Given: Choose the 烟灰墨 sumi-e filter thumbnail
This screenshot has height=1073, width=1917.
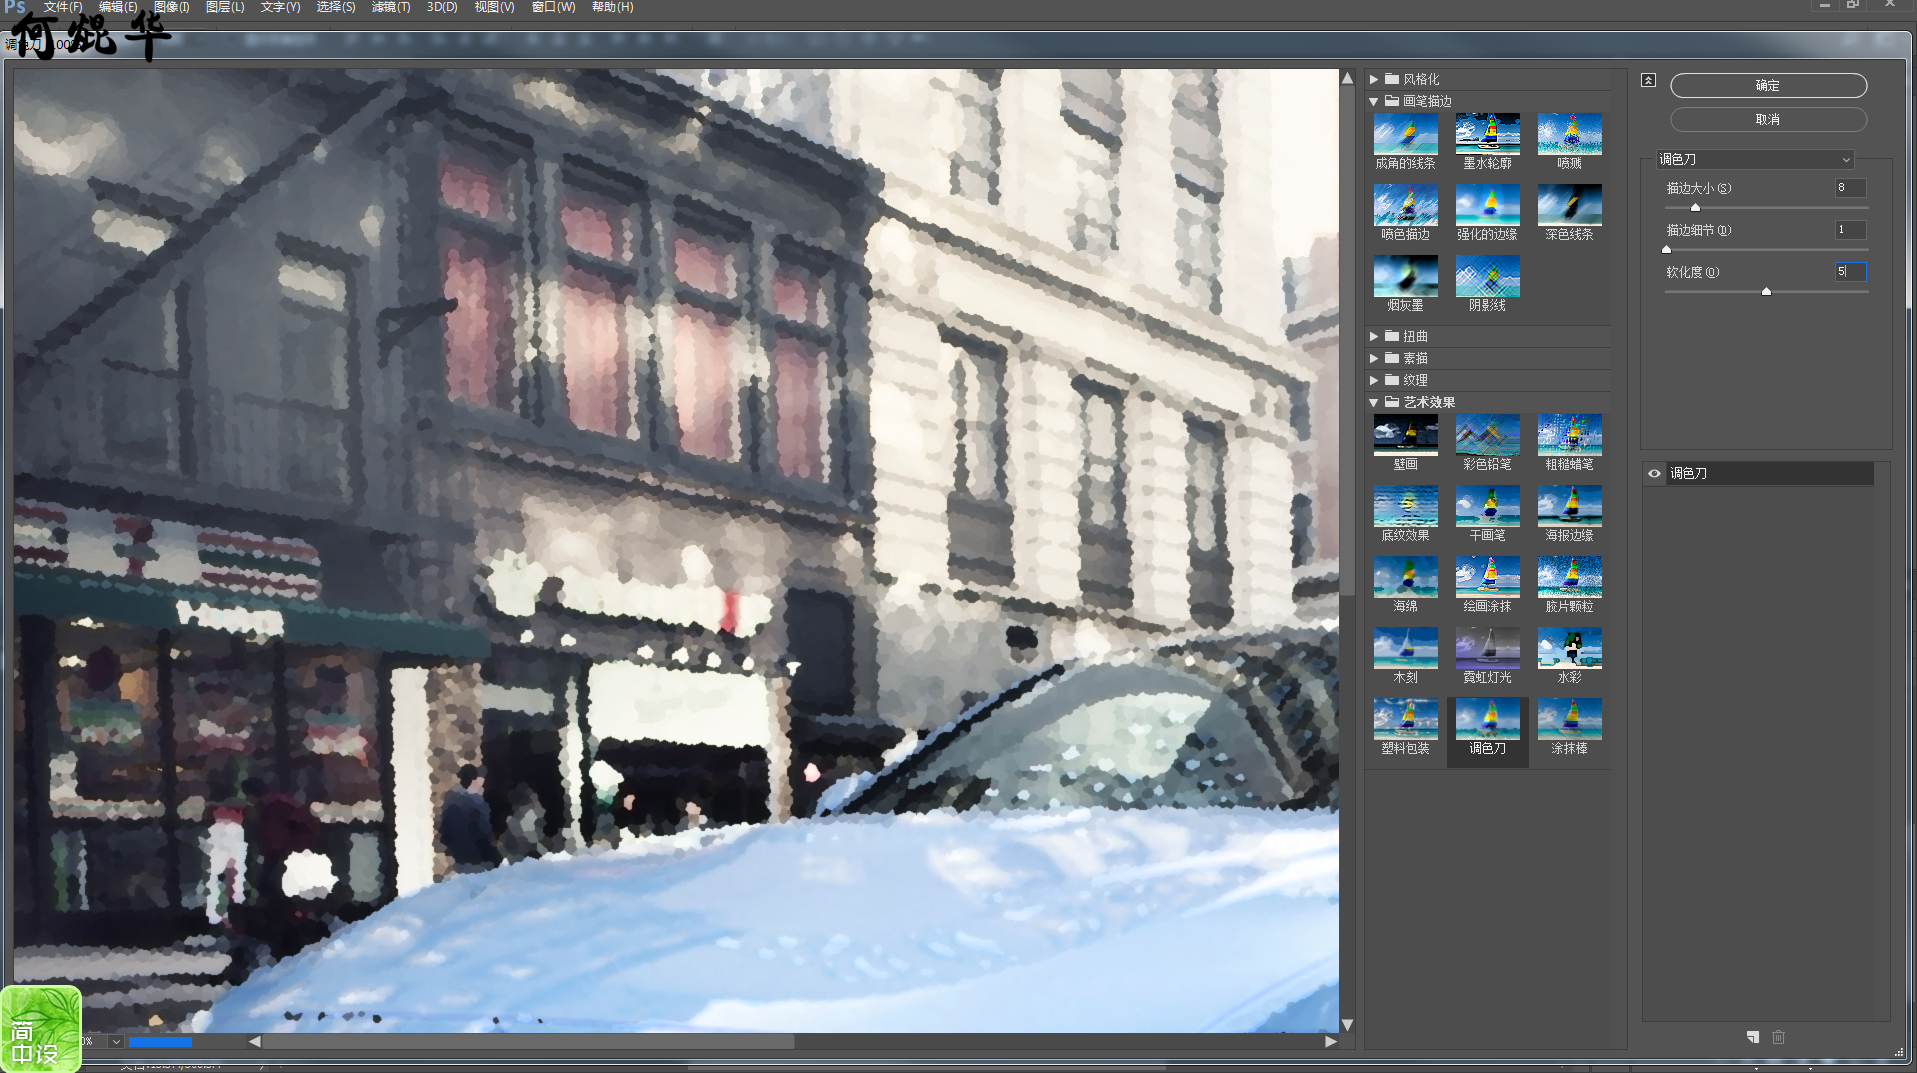Looking at the screenshot, I should click(x=1405, y=276).
